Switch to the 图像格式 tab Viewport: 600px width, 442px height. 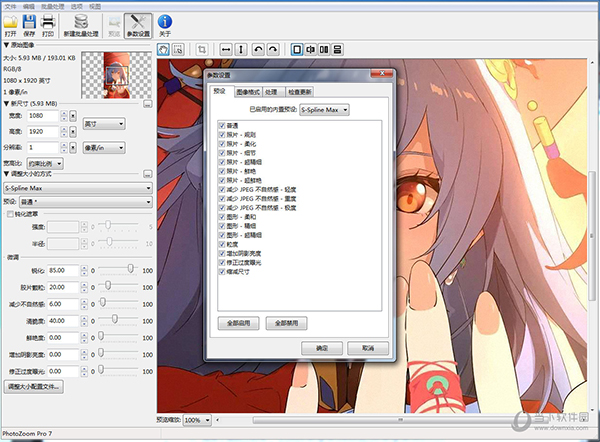coord(248,92)
